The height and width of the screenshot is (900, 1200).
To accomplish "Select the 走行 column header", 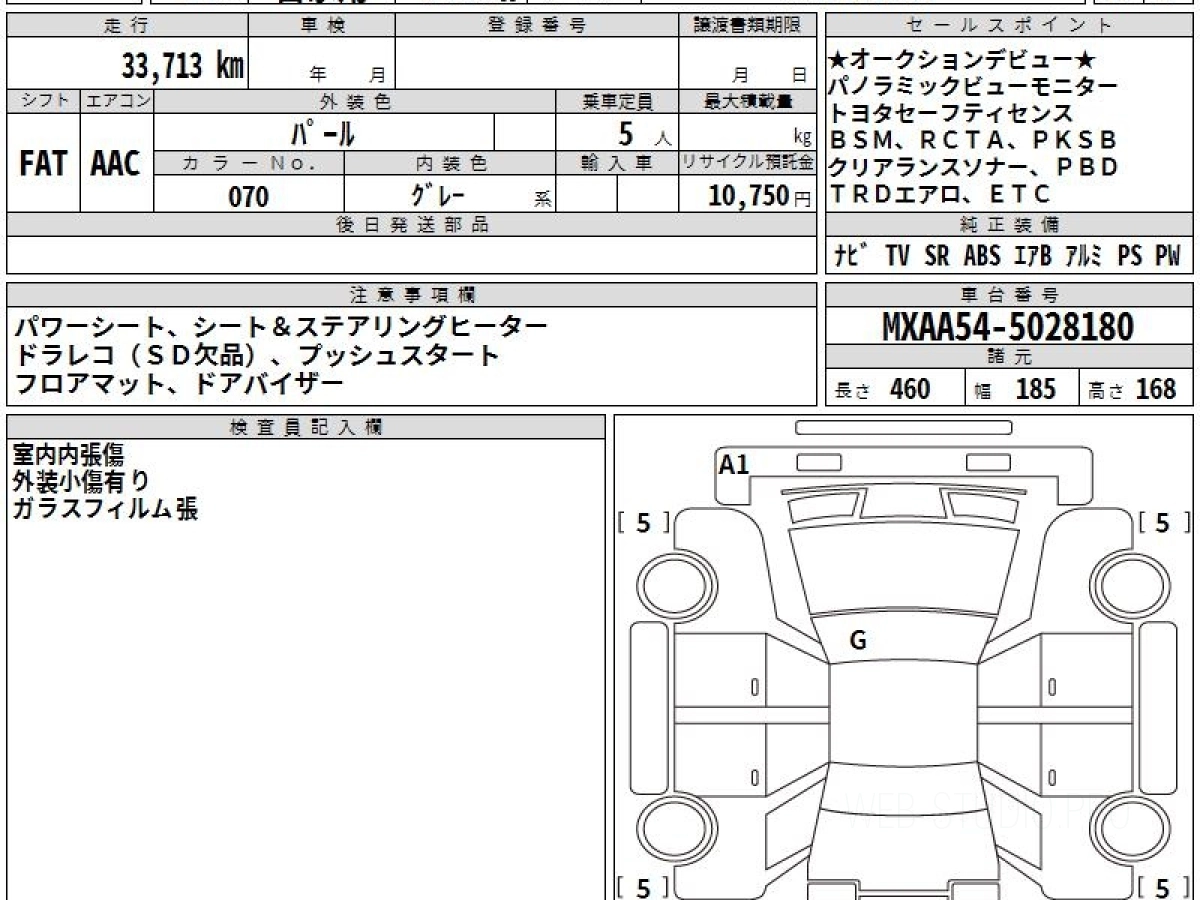I will pyautogui.click(x=126, y=25).
